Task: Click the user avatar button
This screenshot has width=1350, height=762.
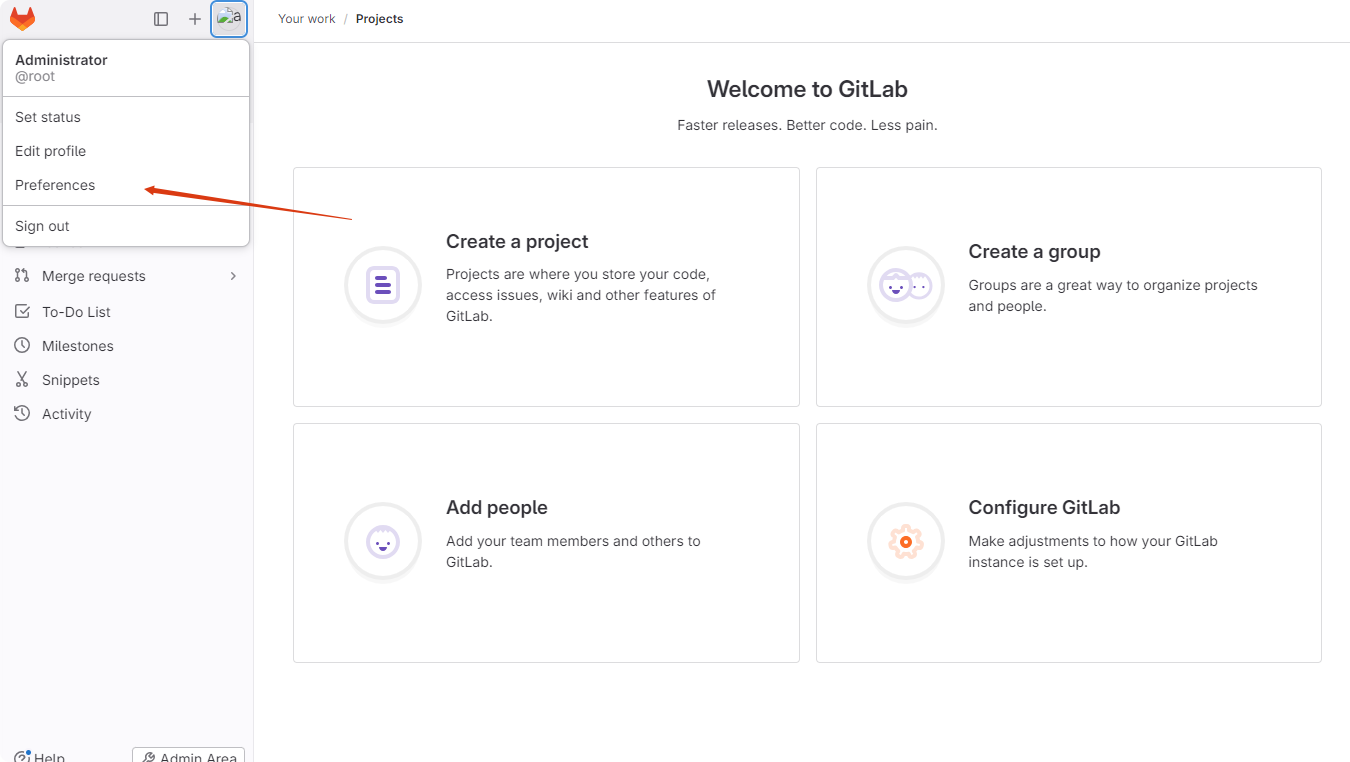Action: coord(229,19)
